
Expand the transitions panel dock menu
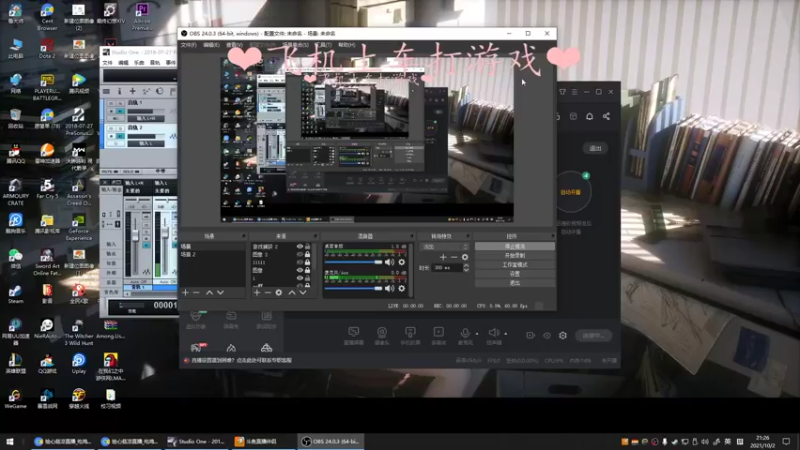point(468,236)
